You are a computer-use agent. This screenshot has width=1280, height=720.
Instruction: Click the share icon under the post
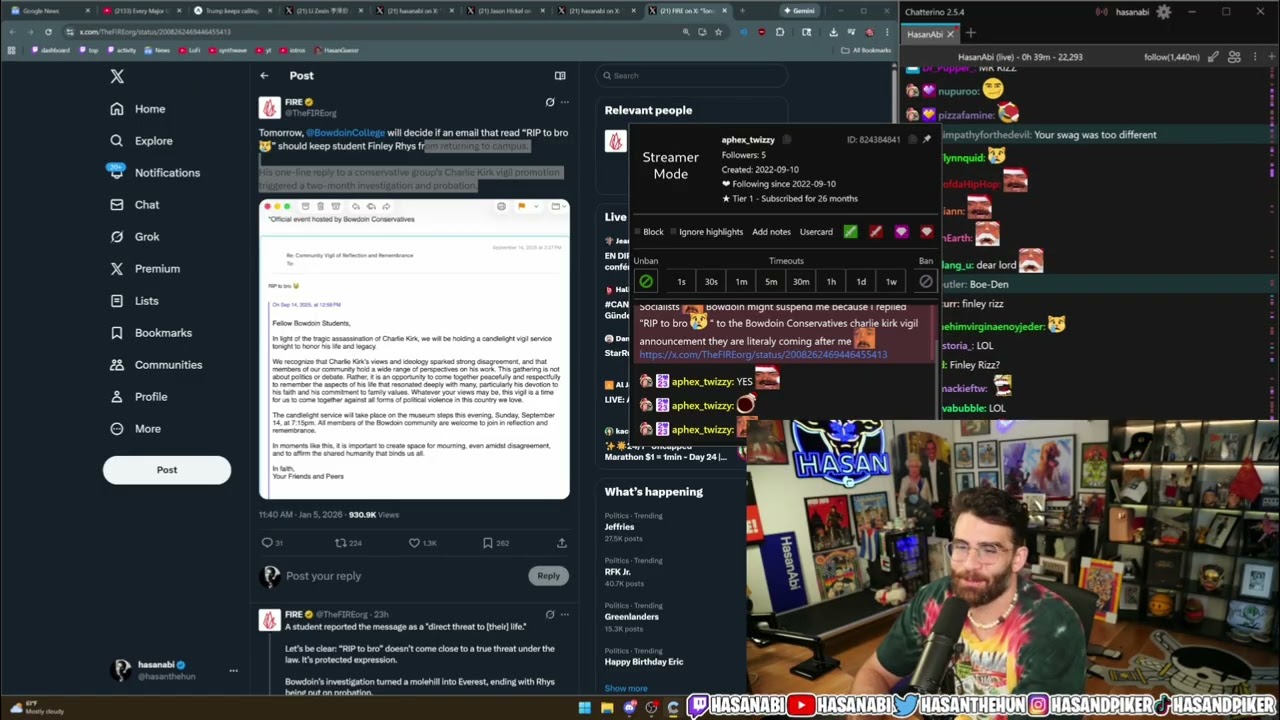tap(561, 543)
